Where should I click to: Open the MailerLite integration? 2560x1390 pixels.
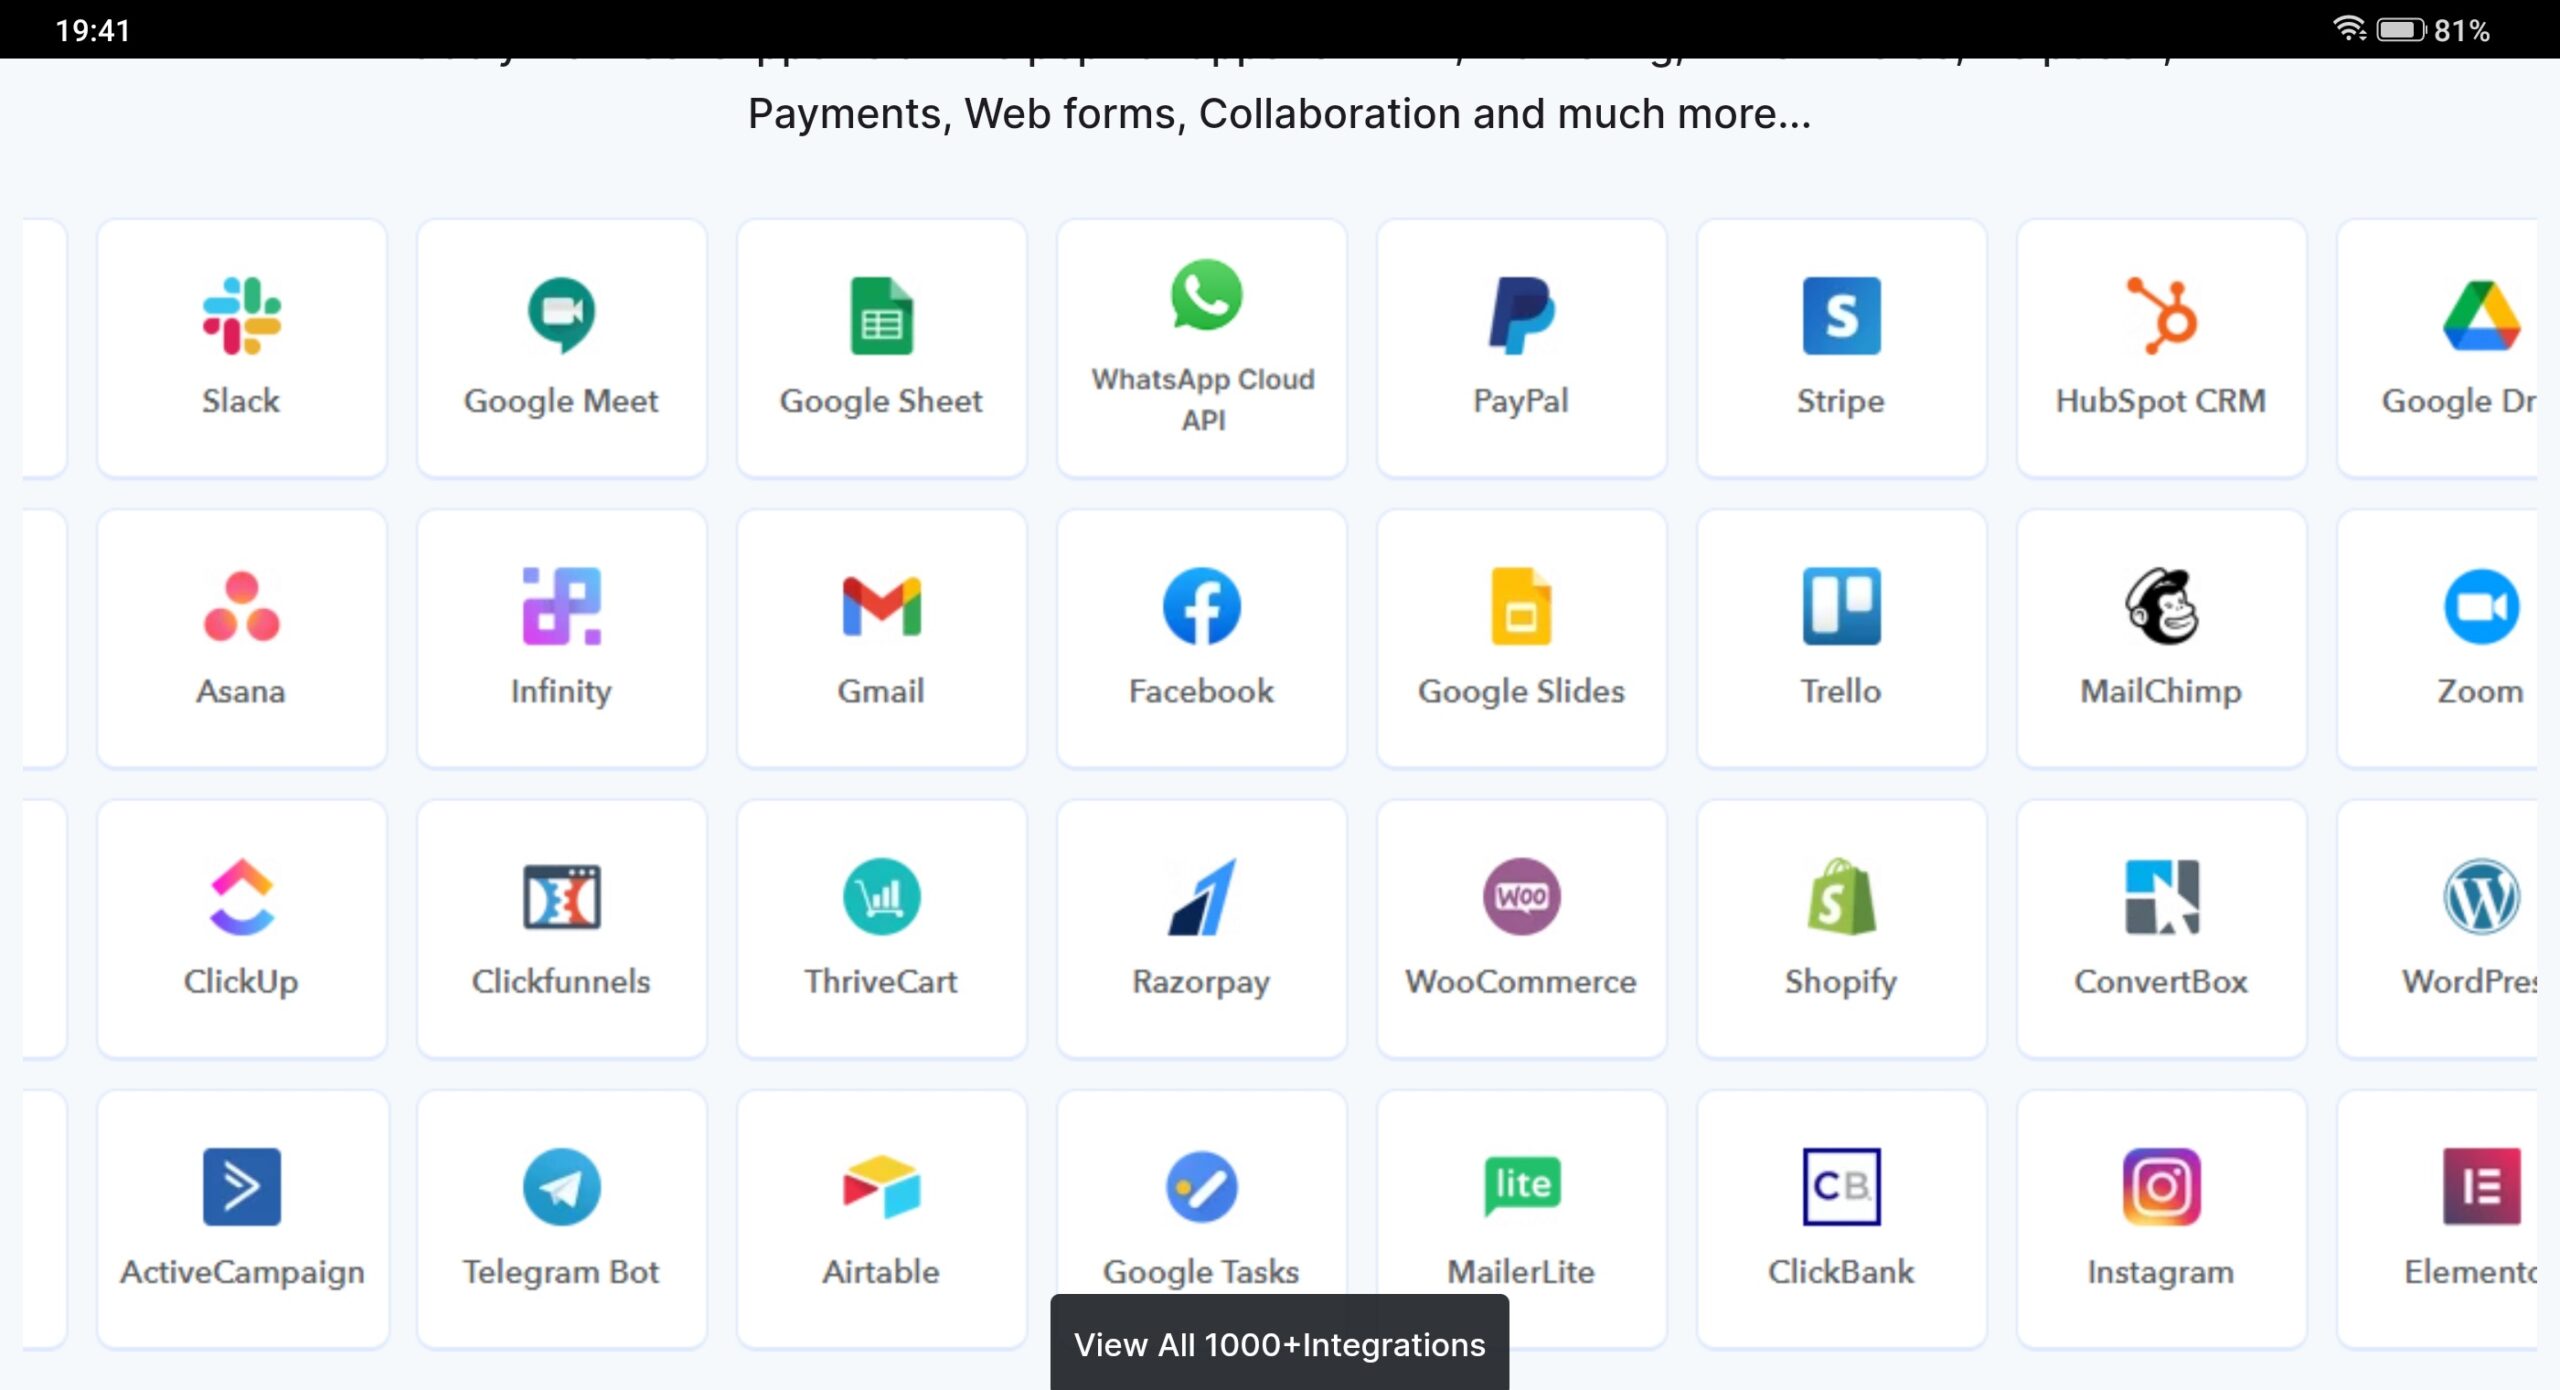click(x=1522, y=1218)
